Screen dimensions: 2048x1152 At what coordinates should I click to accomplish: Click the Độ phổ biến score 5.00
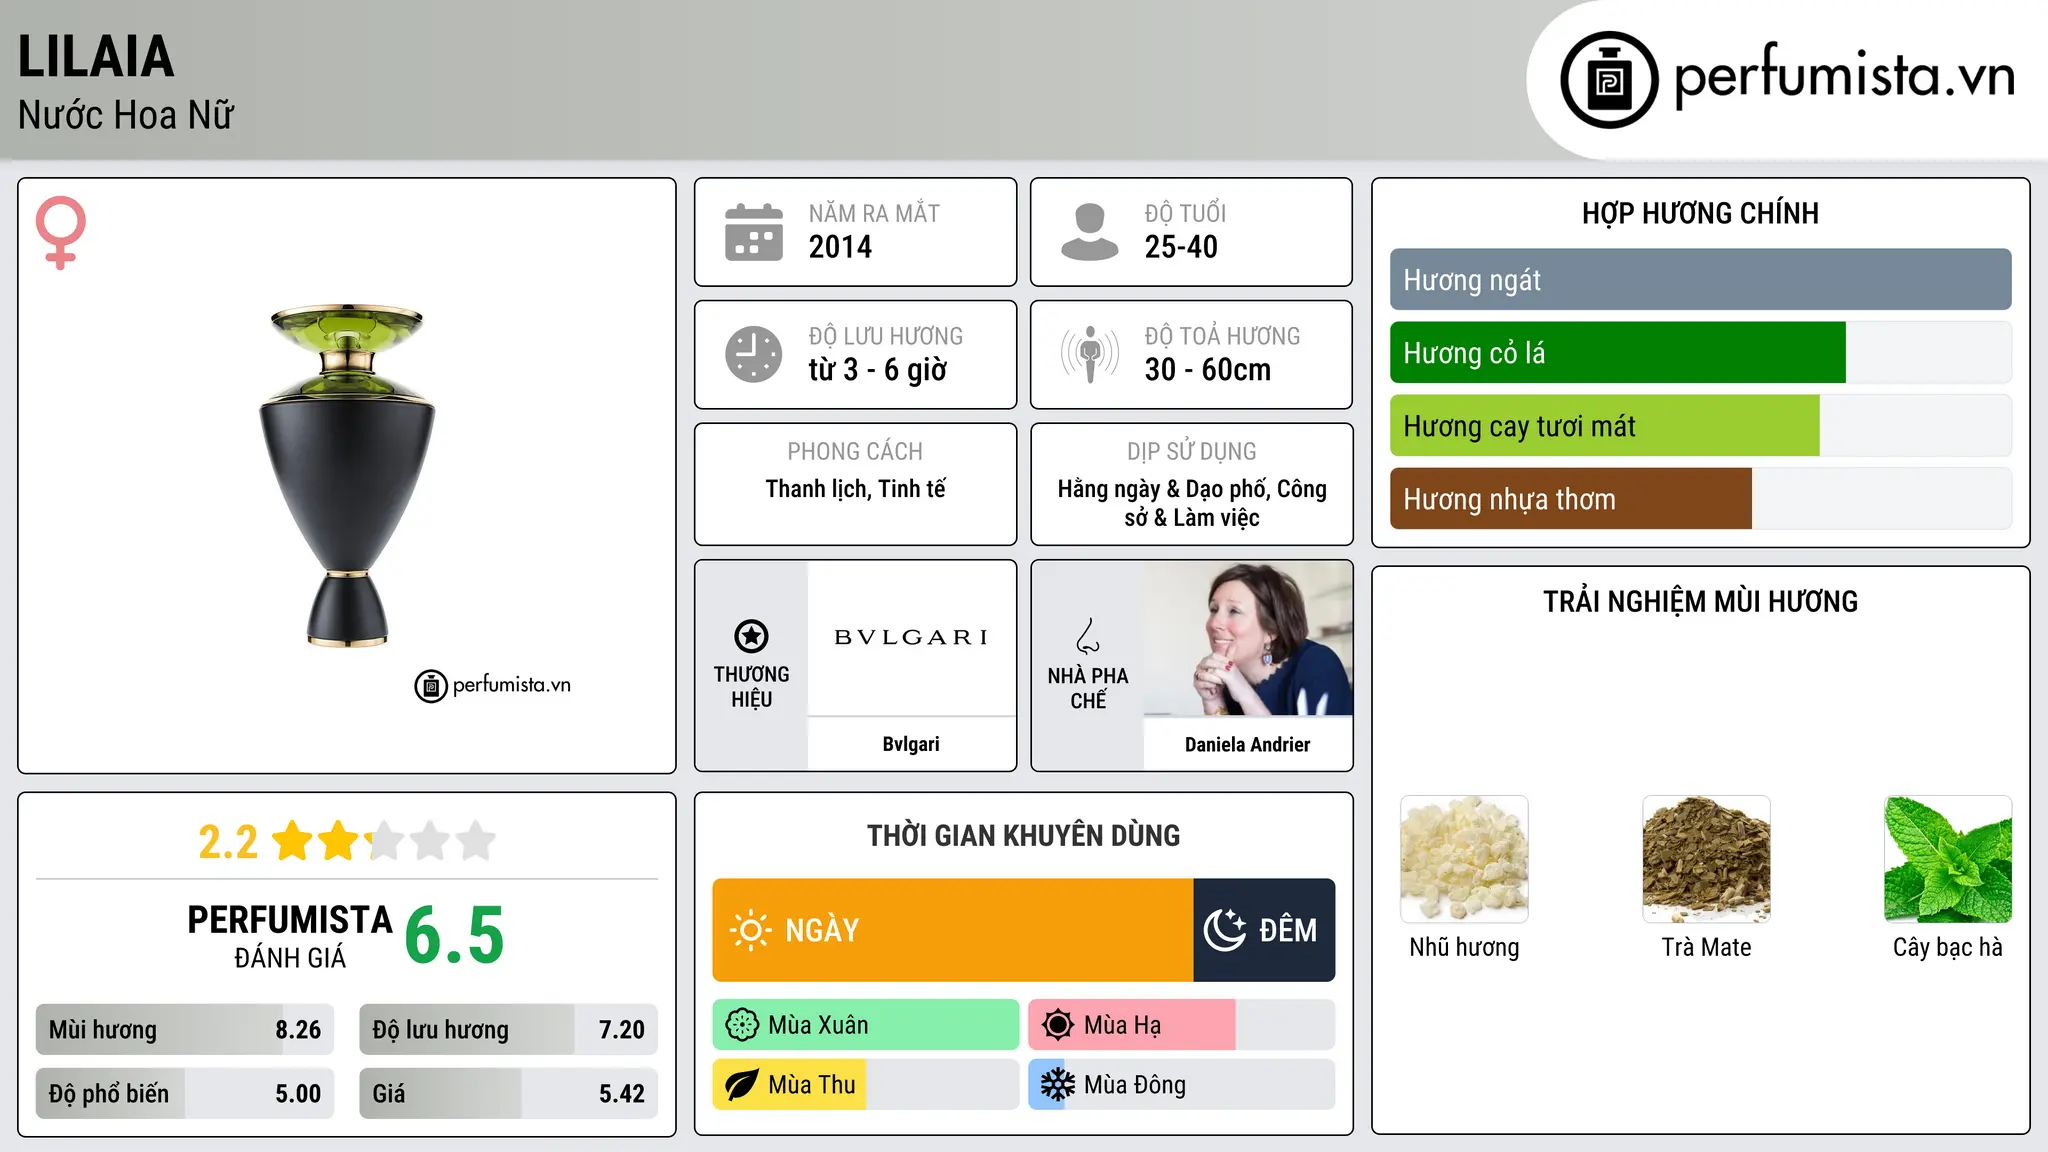tap(298, 1094)
